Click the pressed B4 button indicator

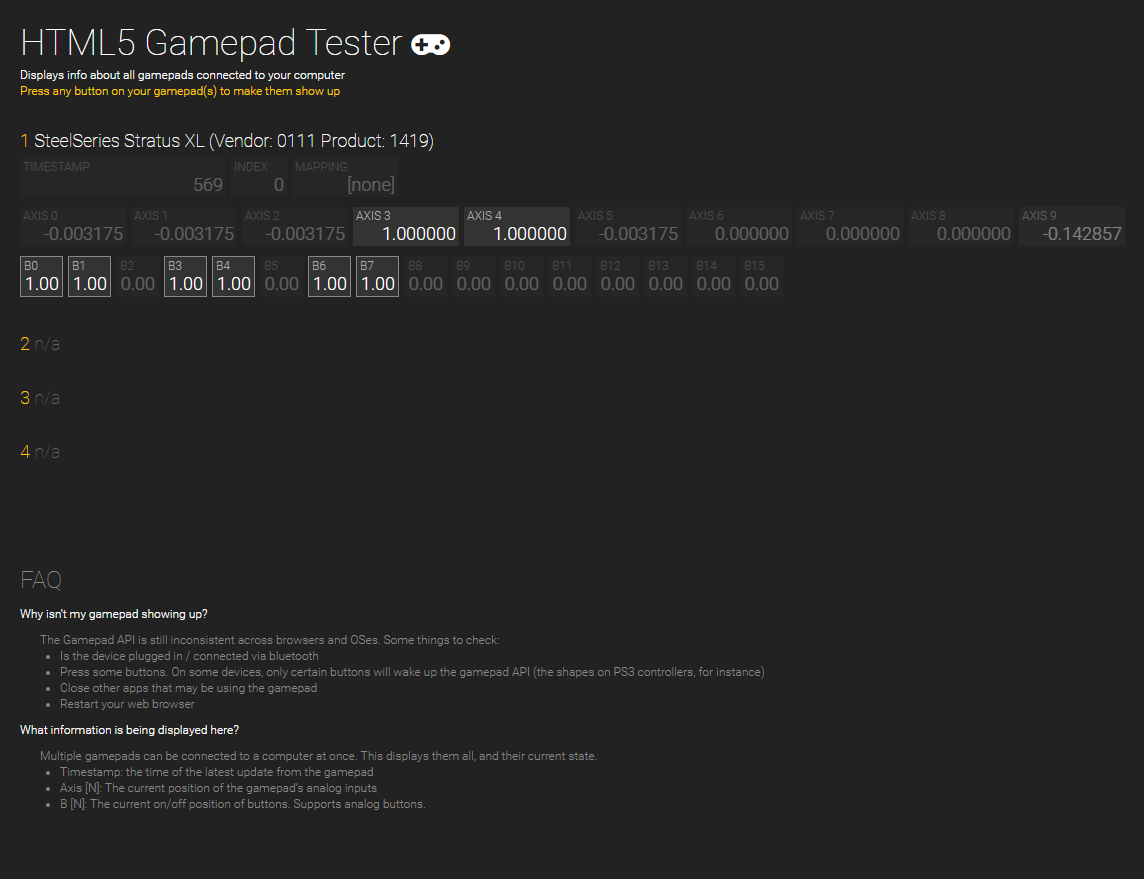point(233,276)
